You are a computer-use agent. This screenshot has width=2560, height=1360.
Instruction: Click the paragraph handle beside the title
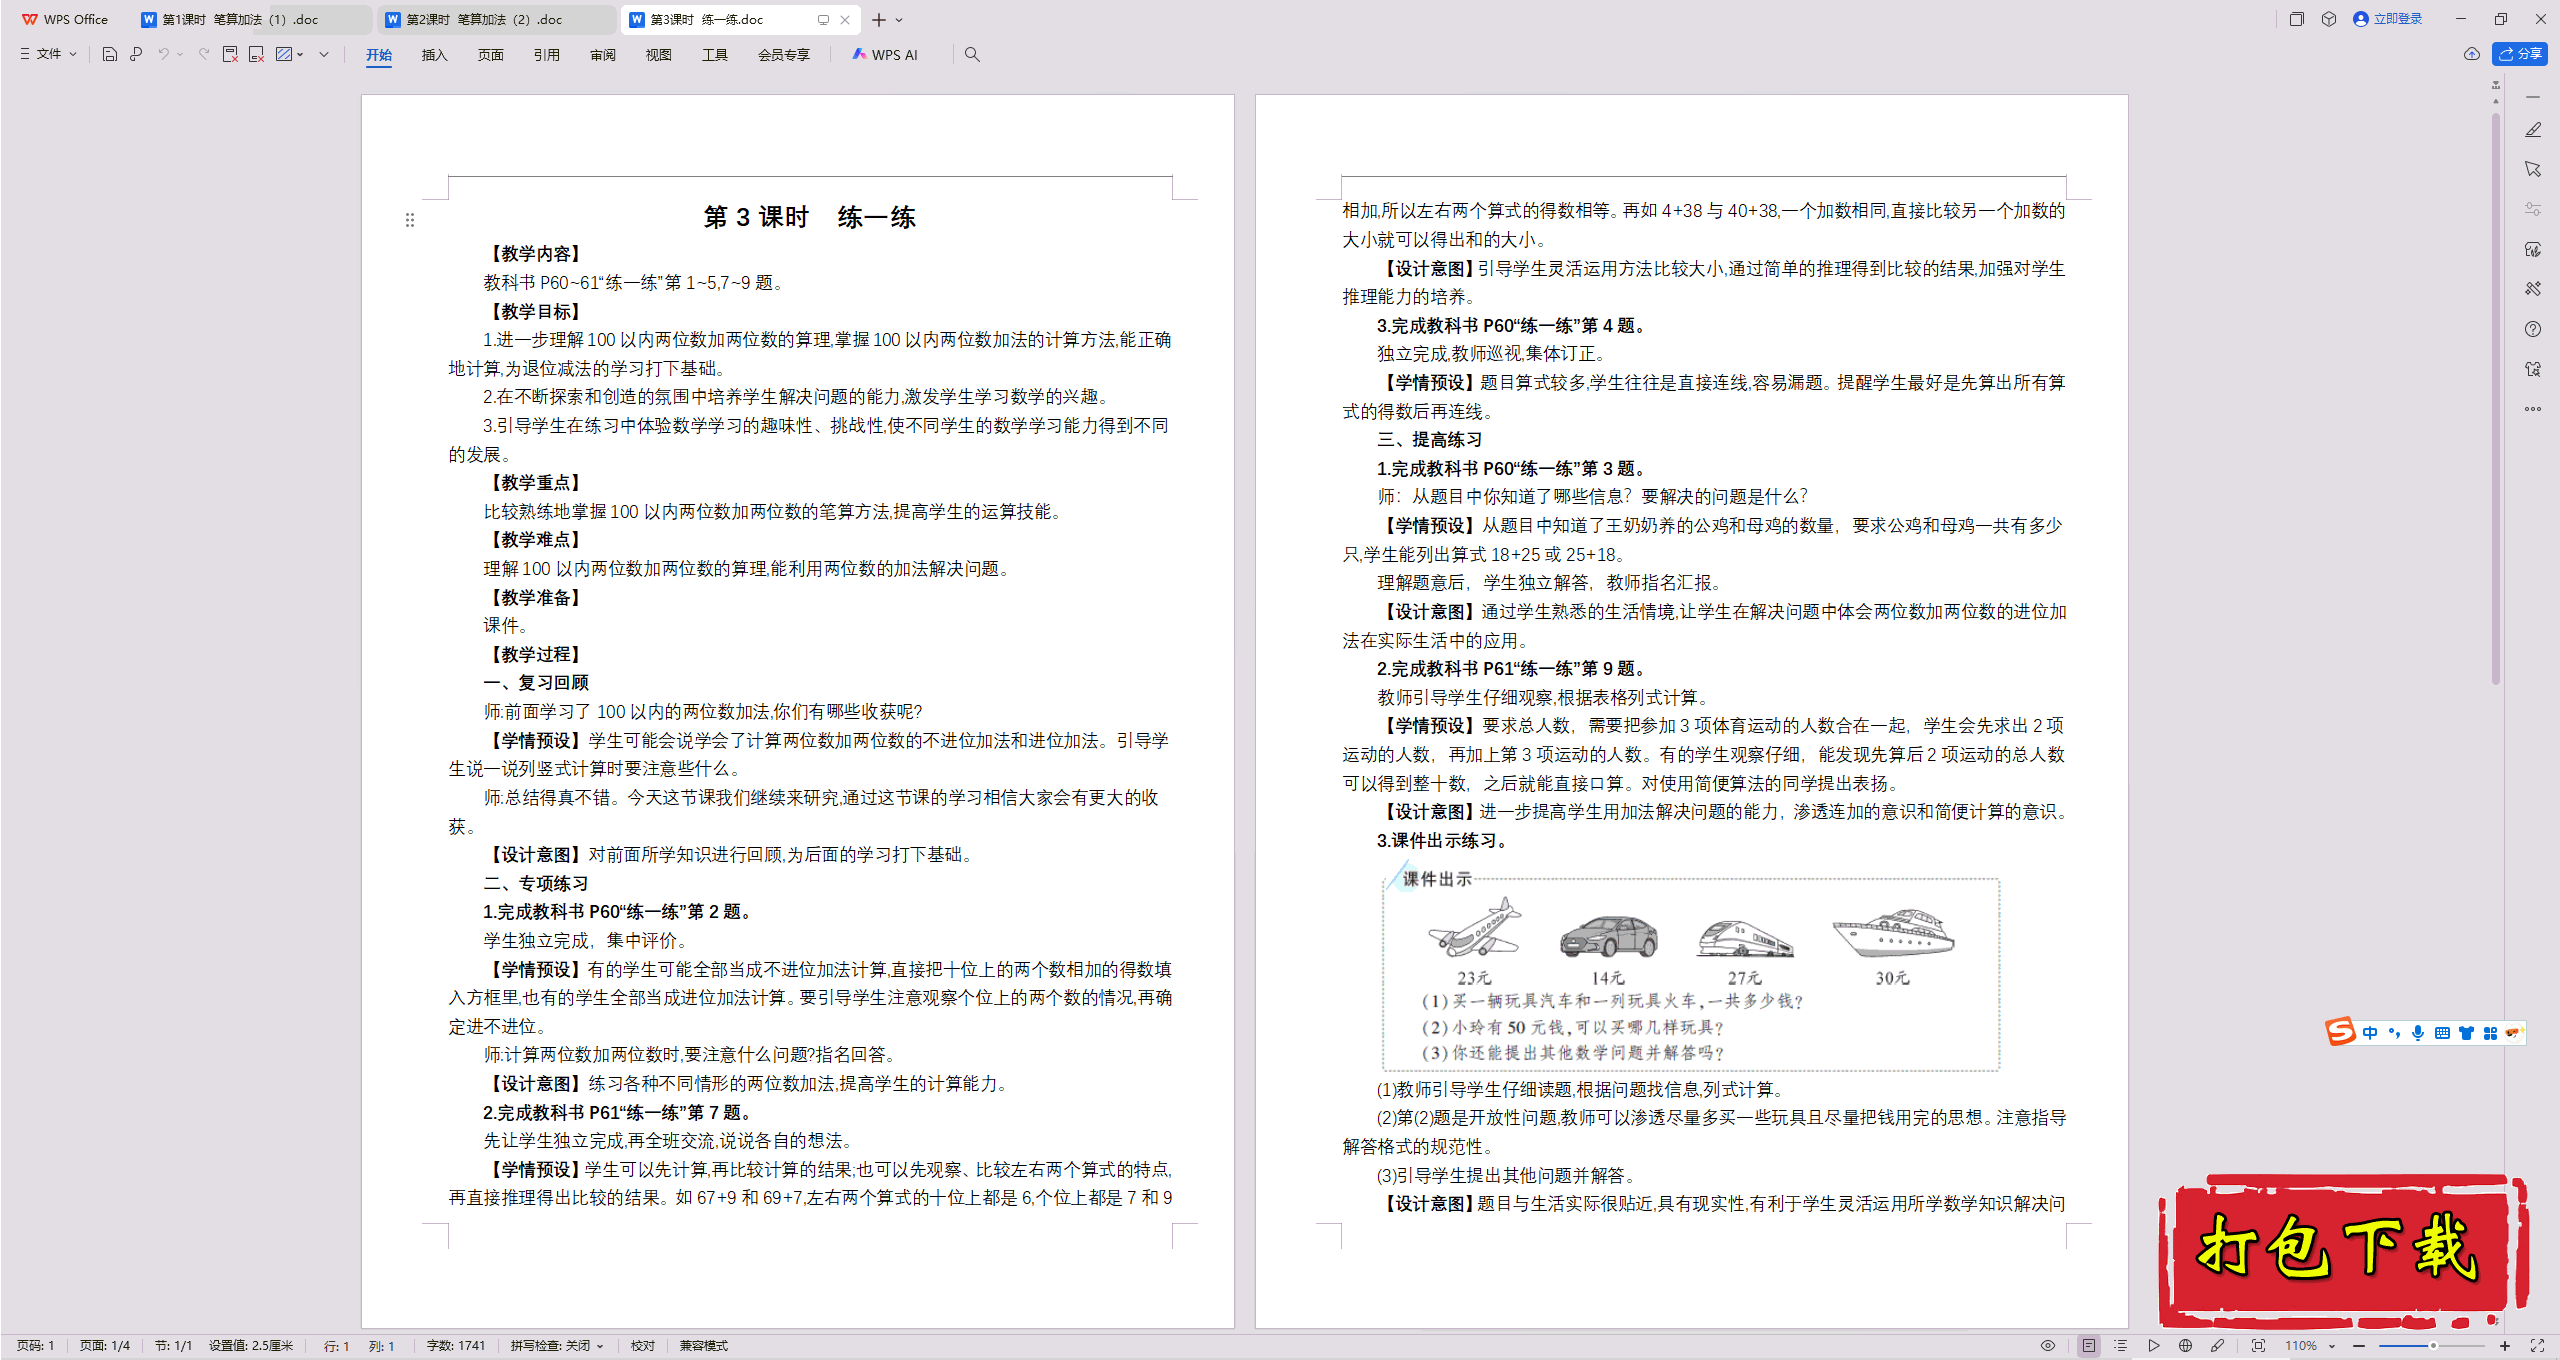tap(410, 220)
